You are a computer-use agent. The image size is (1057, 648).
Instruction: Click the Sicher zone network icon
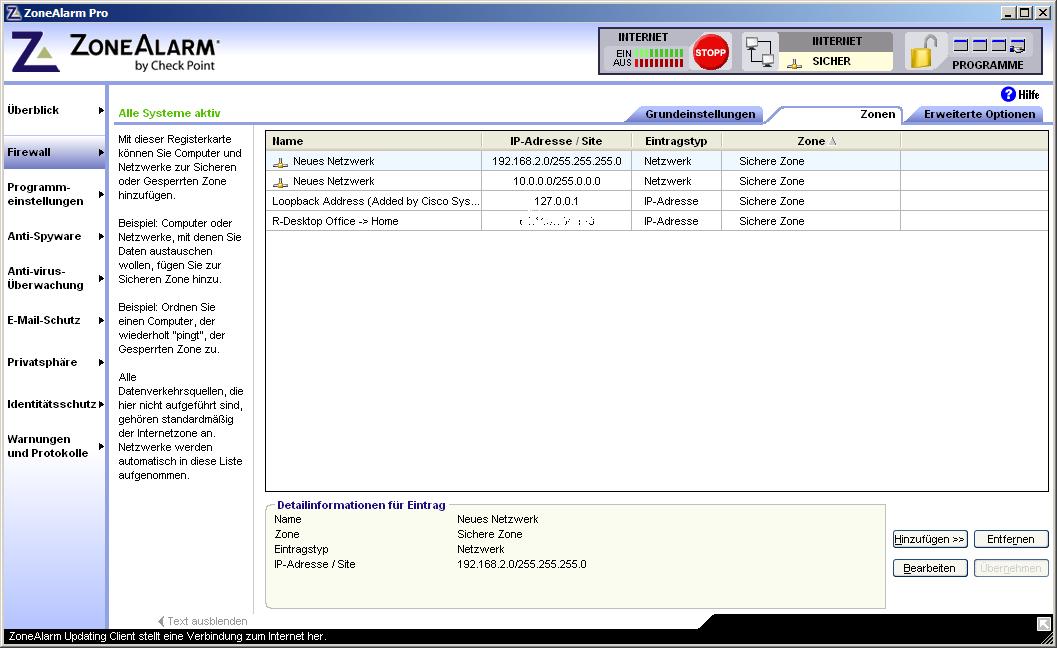pos(795,63)
